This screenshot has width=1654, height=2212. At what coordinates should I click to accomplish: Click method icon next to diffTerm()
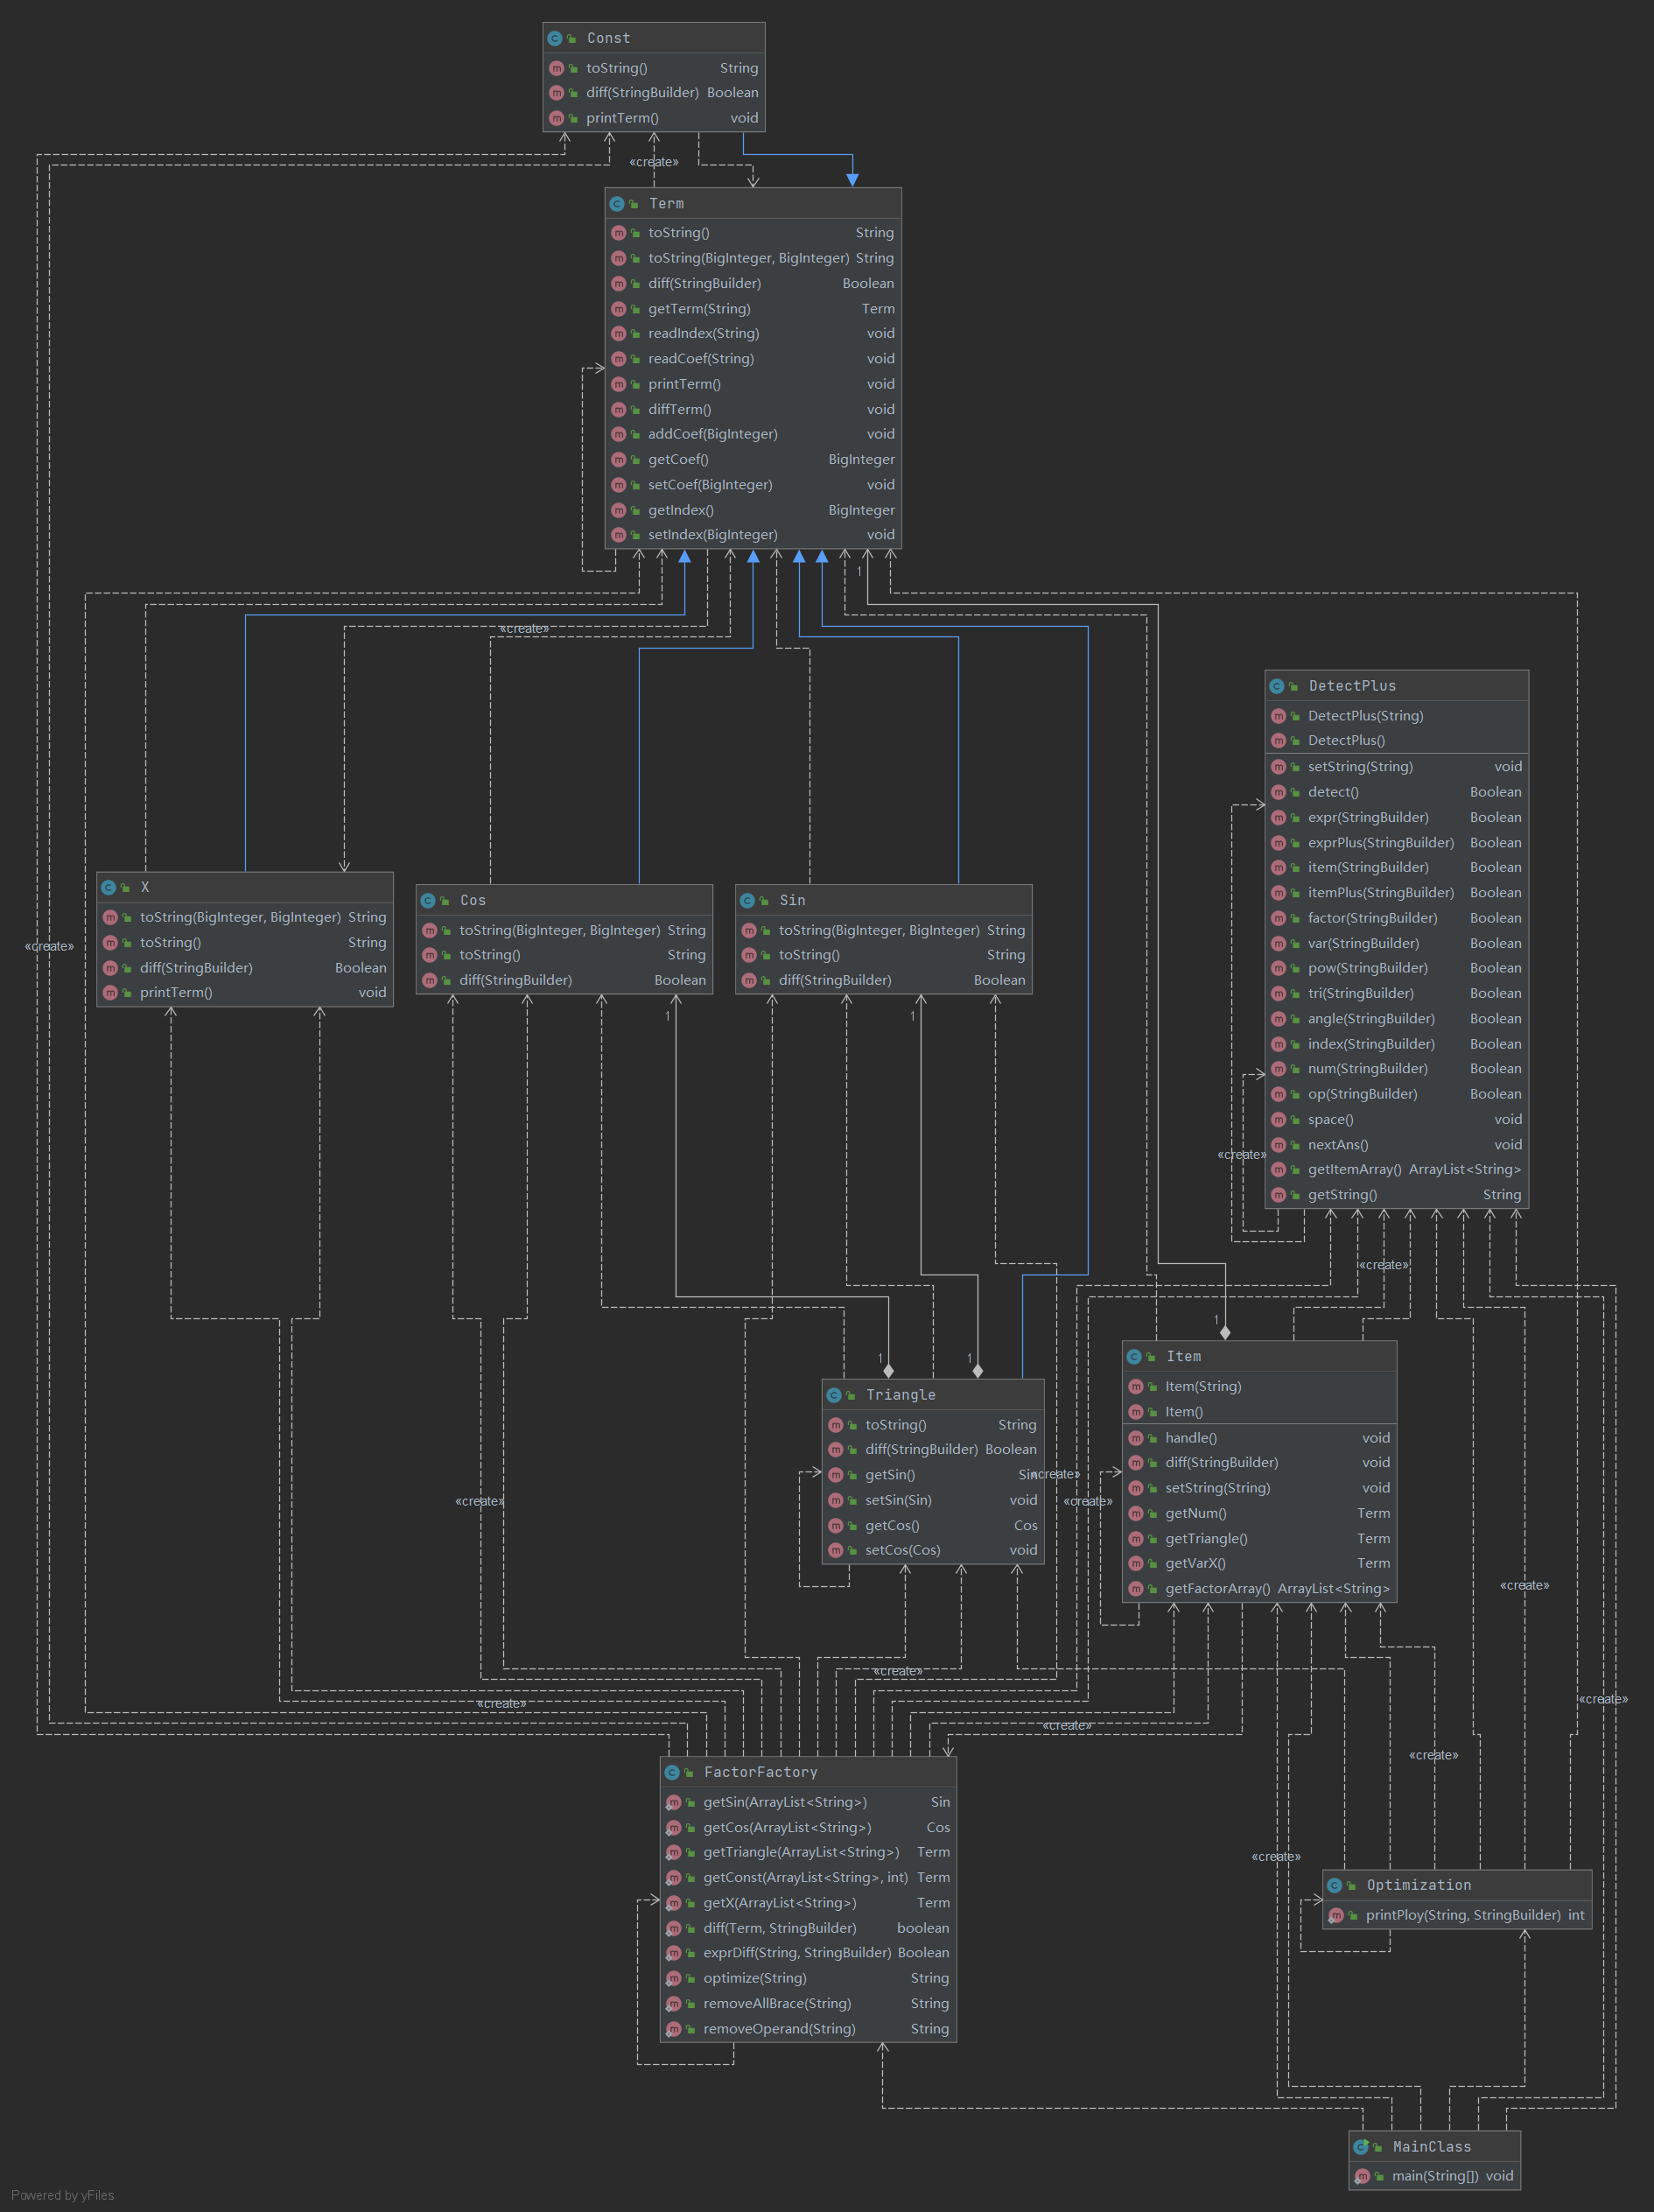619,409
